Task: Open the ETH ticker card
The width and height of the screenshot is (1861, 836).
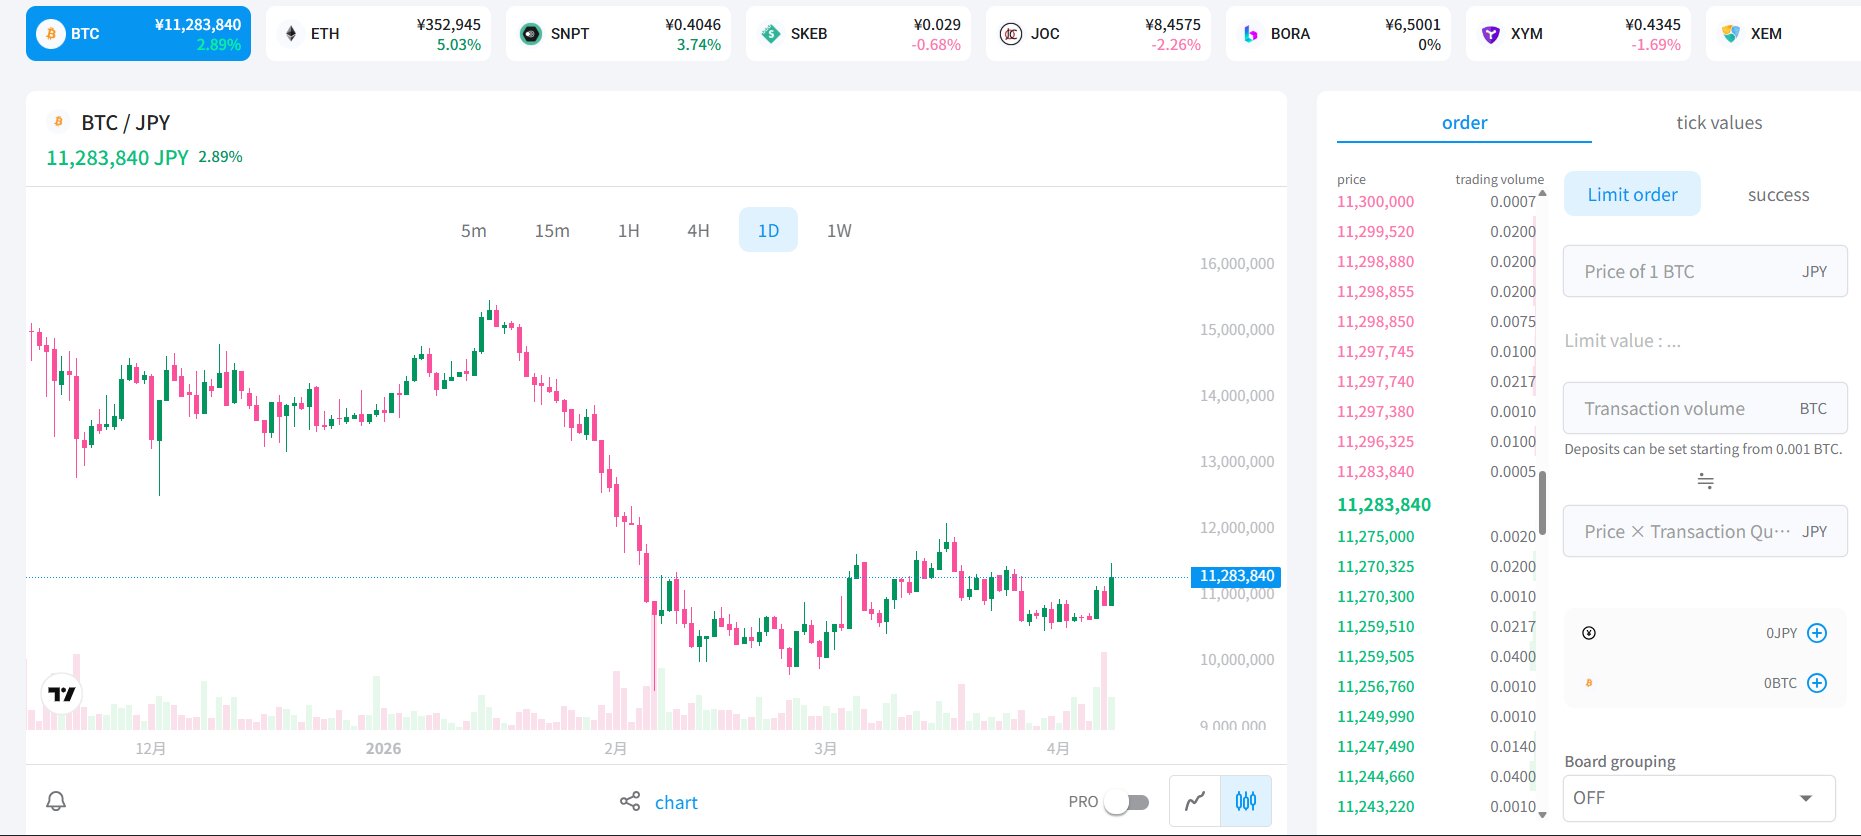Action: pyautogui.click(x=379, y=34)
